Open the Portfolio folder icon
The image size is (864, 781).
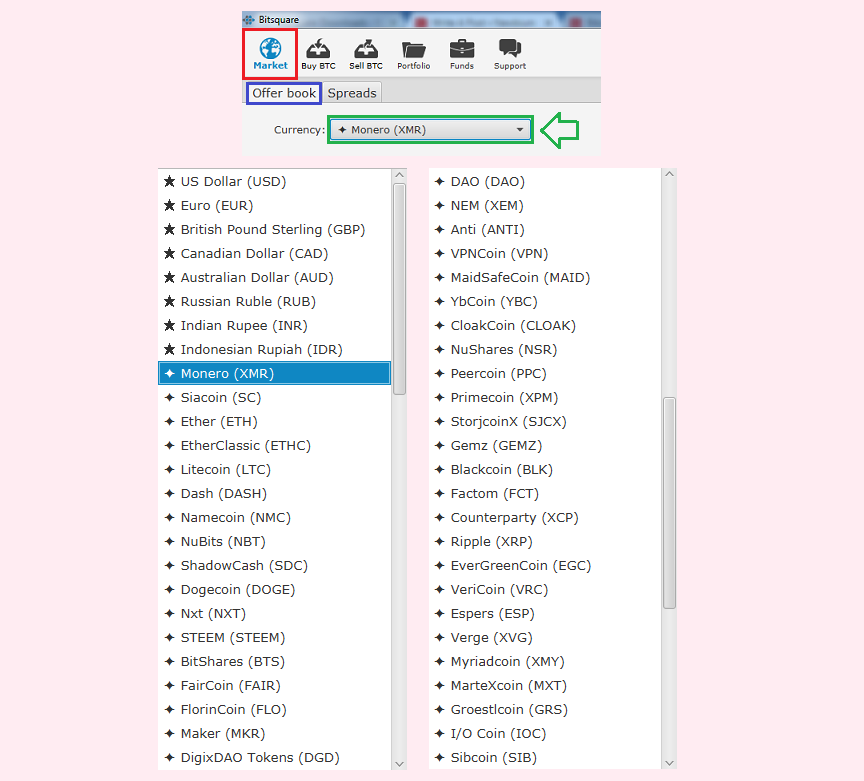tap(413, 49)
